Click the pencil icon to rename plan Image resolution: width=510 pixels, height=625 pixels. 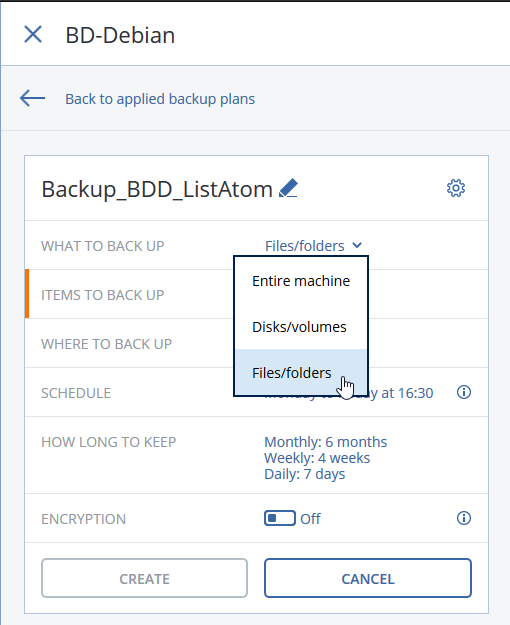[x=288, y=188]
